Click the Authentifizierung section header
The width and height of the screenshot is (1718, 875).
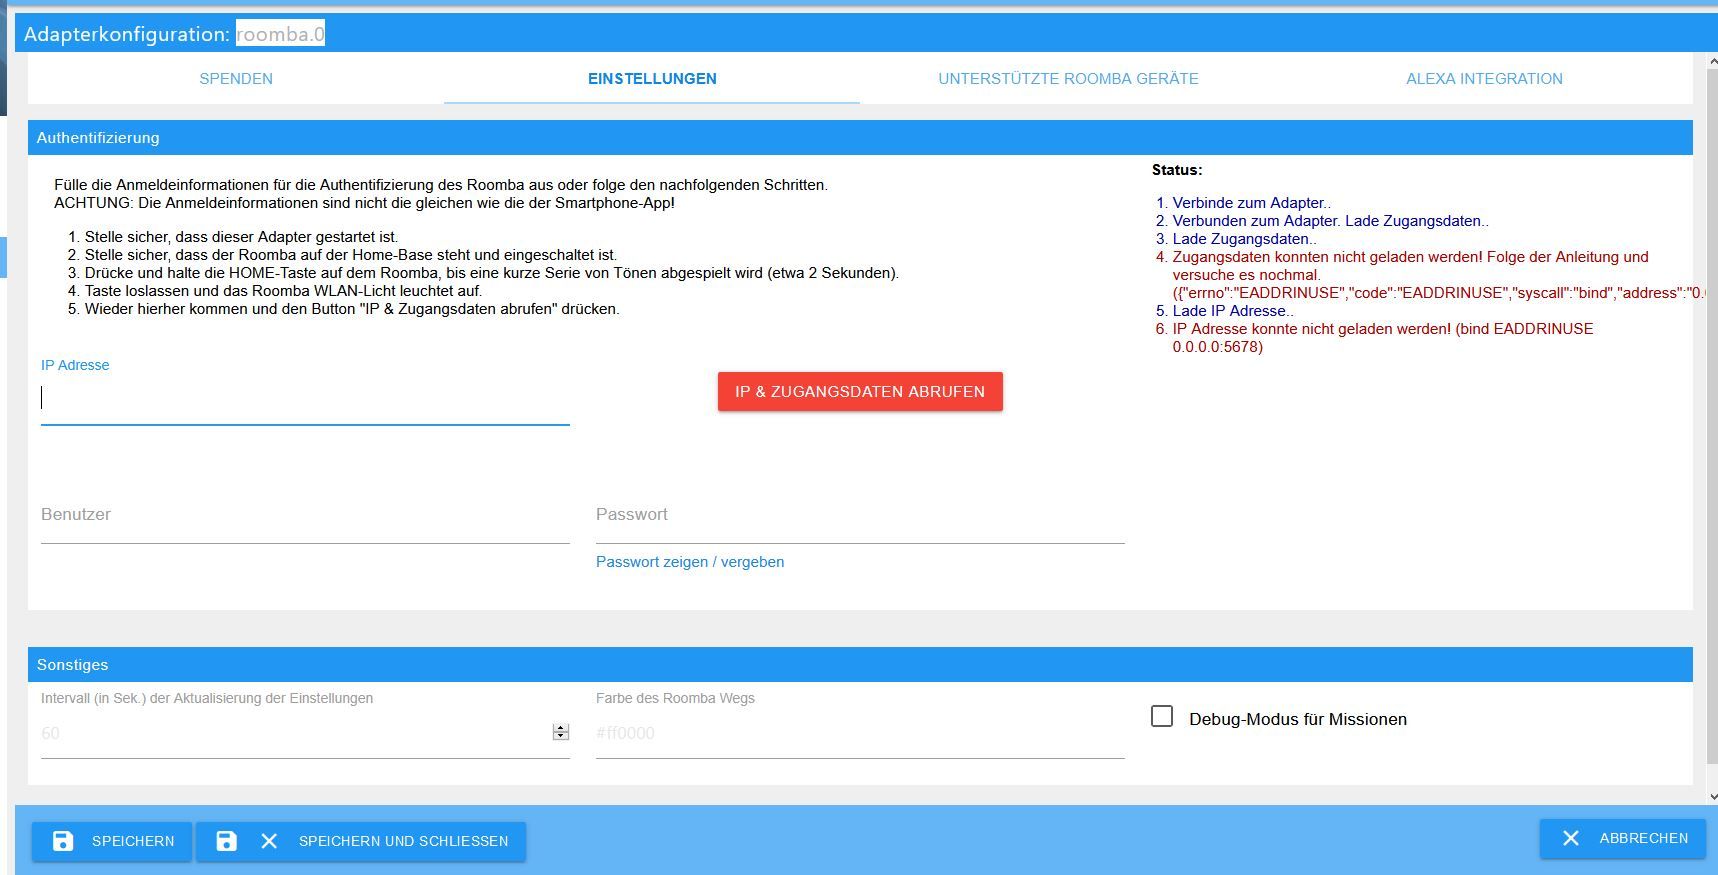pos(860,138)
